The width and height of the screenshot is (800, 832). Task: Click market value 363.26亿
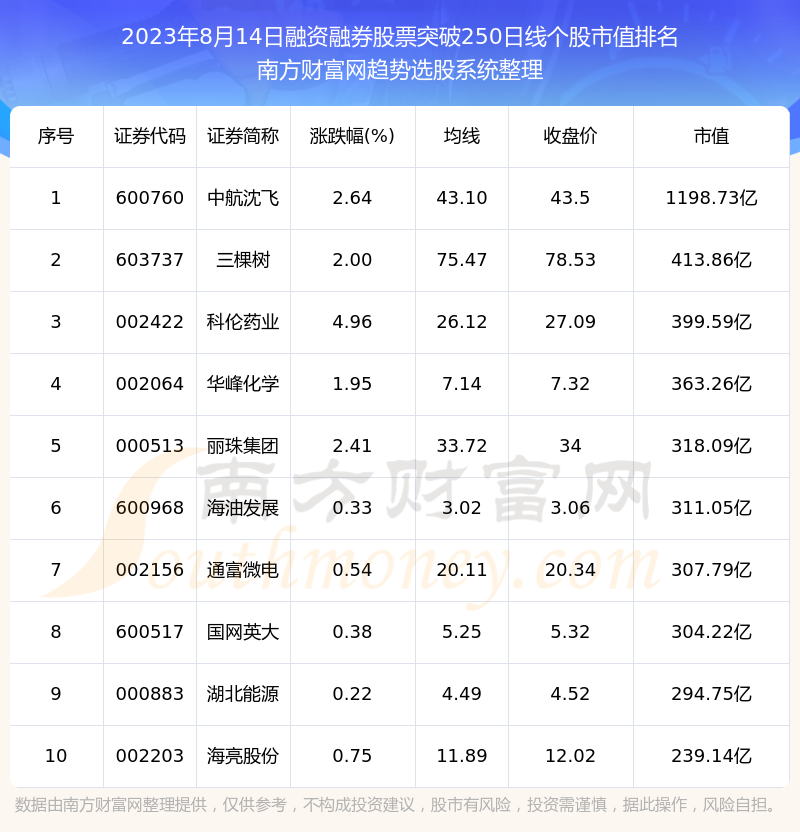[711, 384]
